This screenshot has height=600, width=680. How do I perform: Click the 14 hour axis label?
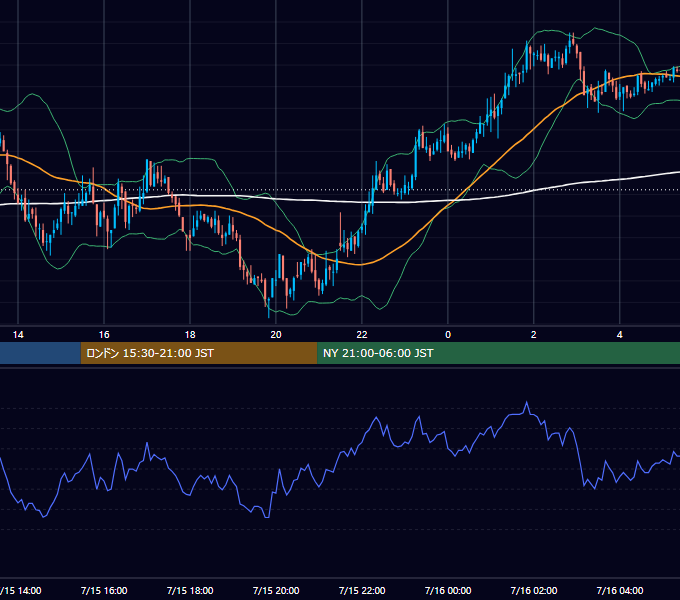18,335
